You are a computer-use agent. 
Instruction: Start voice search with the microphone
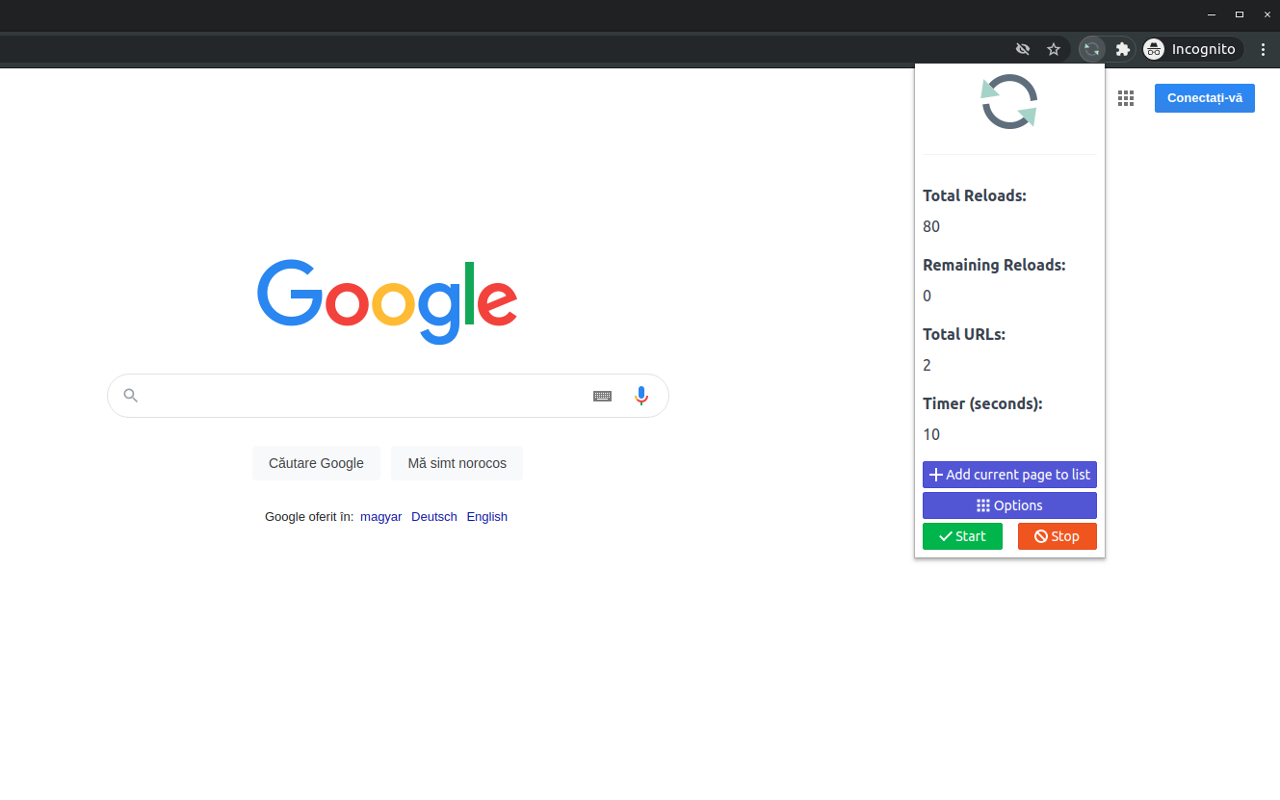(641, 396)
